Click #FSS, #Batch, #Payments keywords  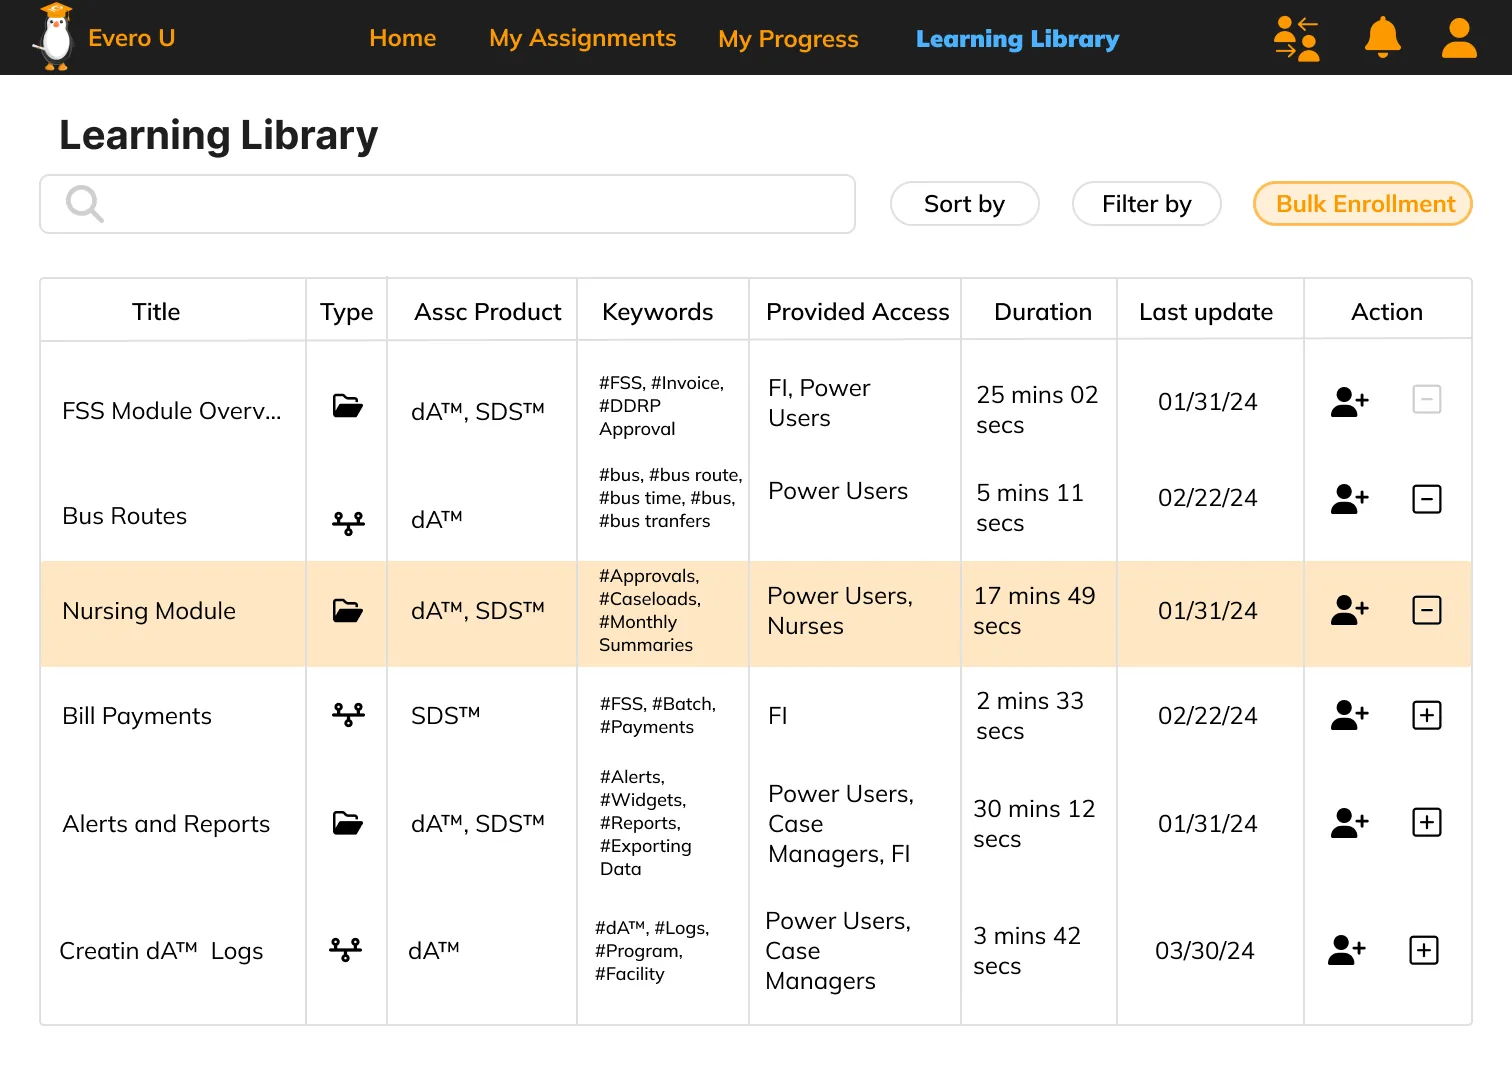point(658,716)
